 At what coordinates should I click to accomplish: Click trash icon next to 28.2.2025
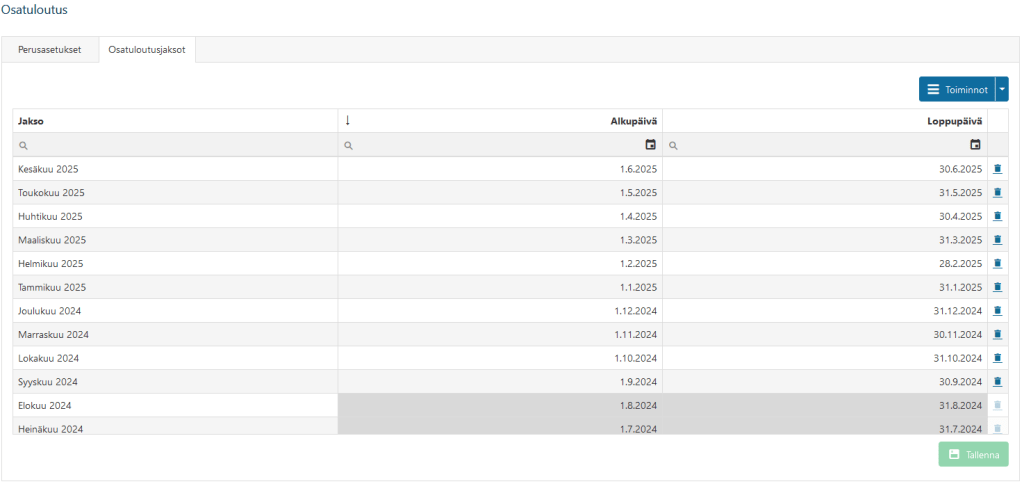click(x=997, y=264)
